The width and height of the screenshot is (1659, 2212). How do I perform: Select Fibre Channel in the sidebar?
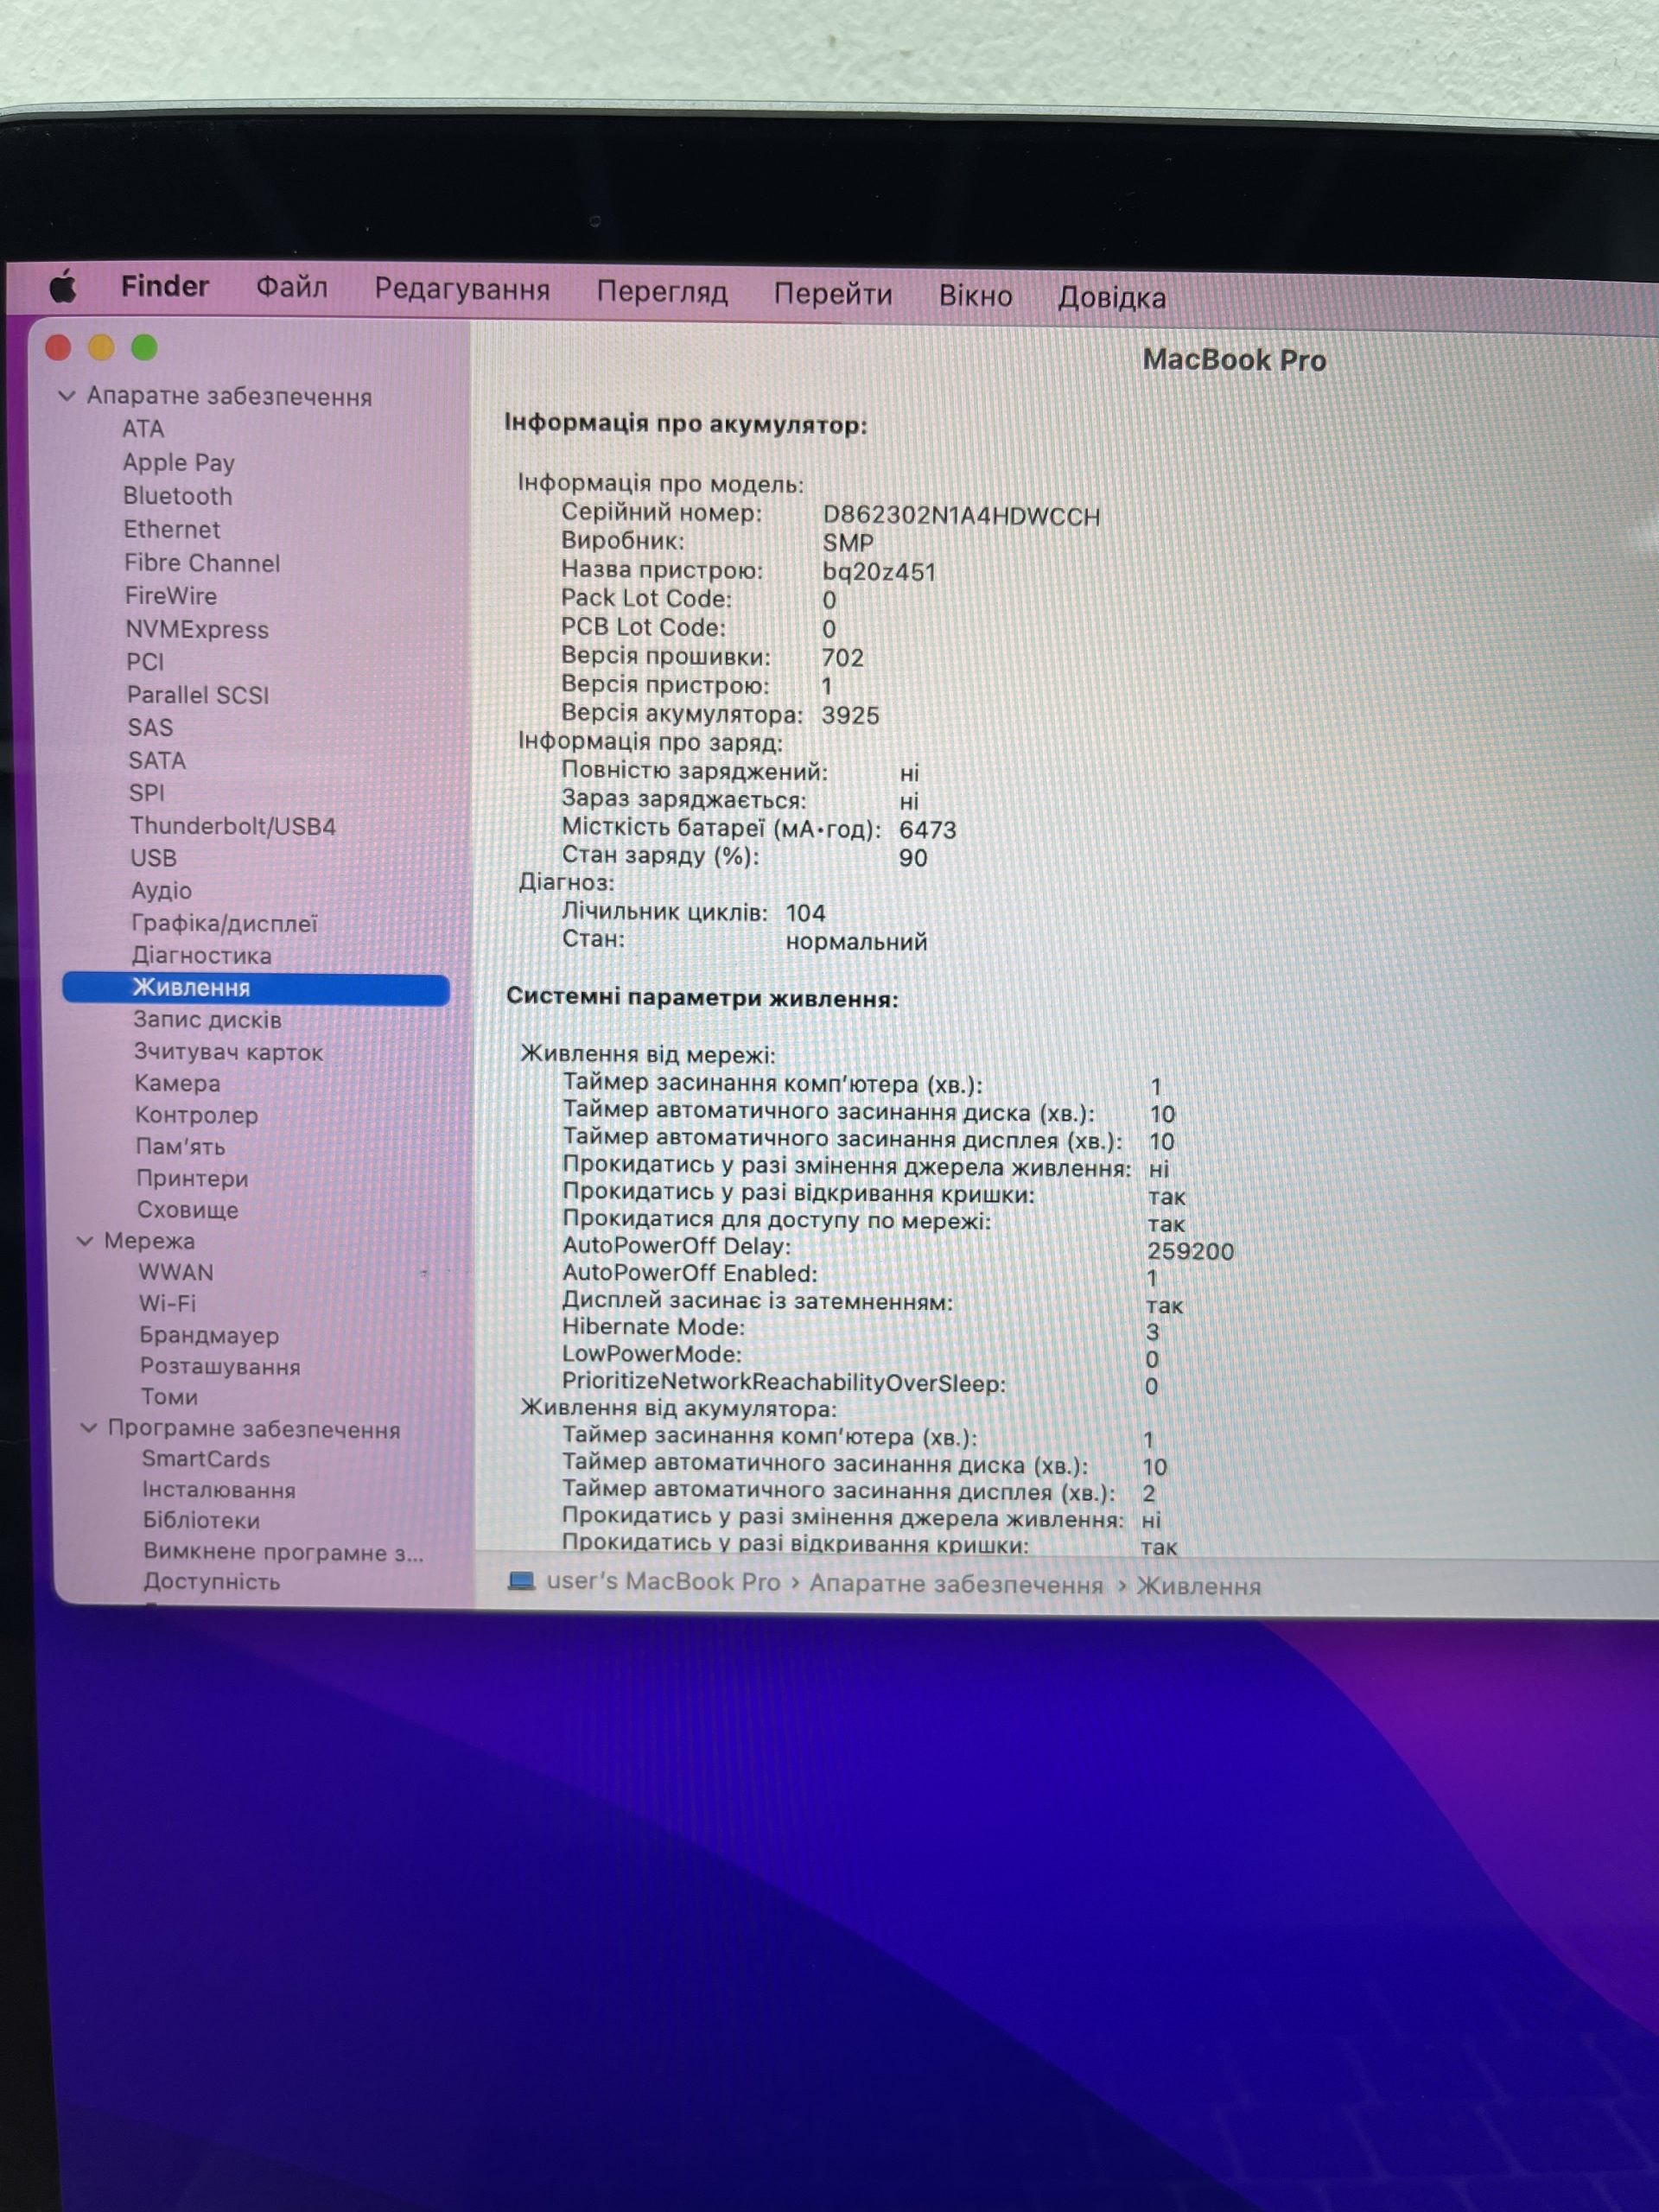[202, 563]
